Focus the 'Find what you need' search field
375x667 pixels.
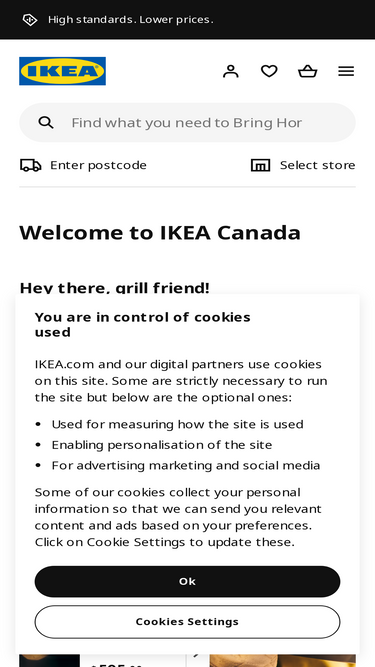[188, 123]
